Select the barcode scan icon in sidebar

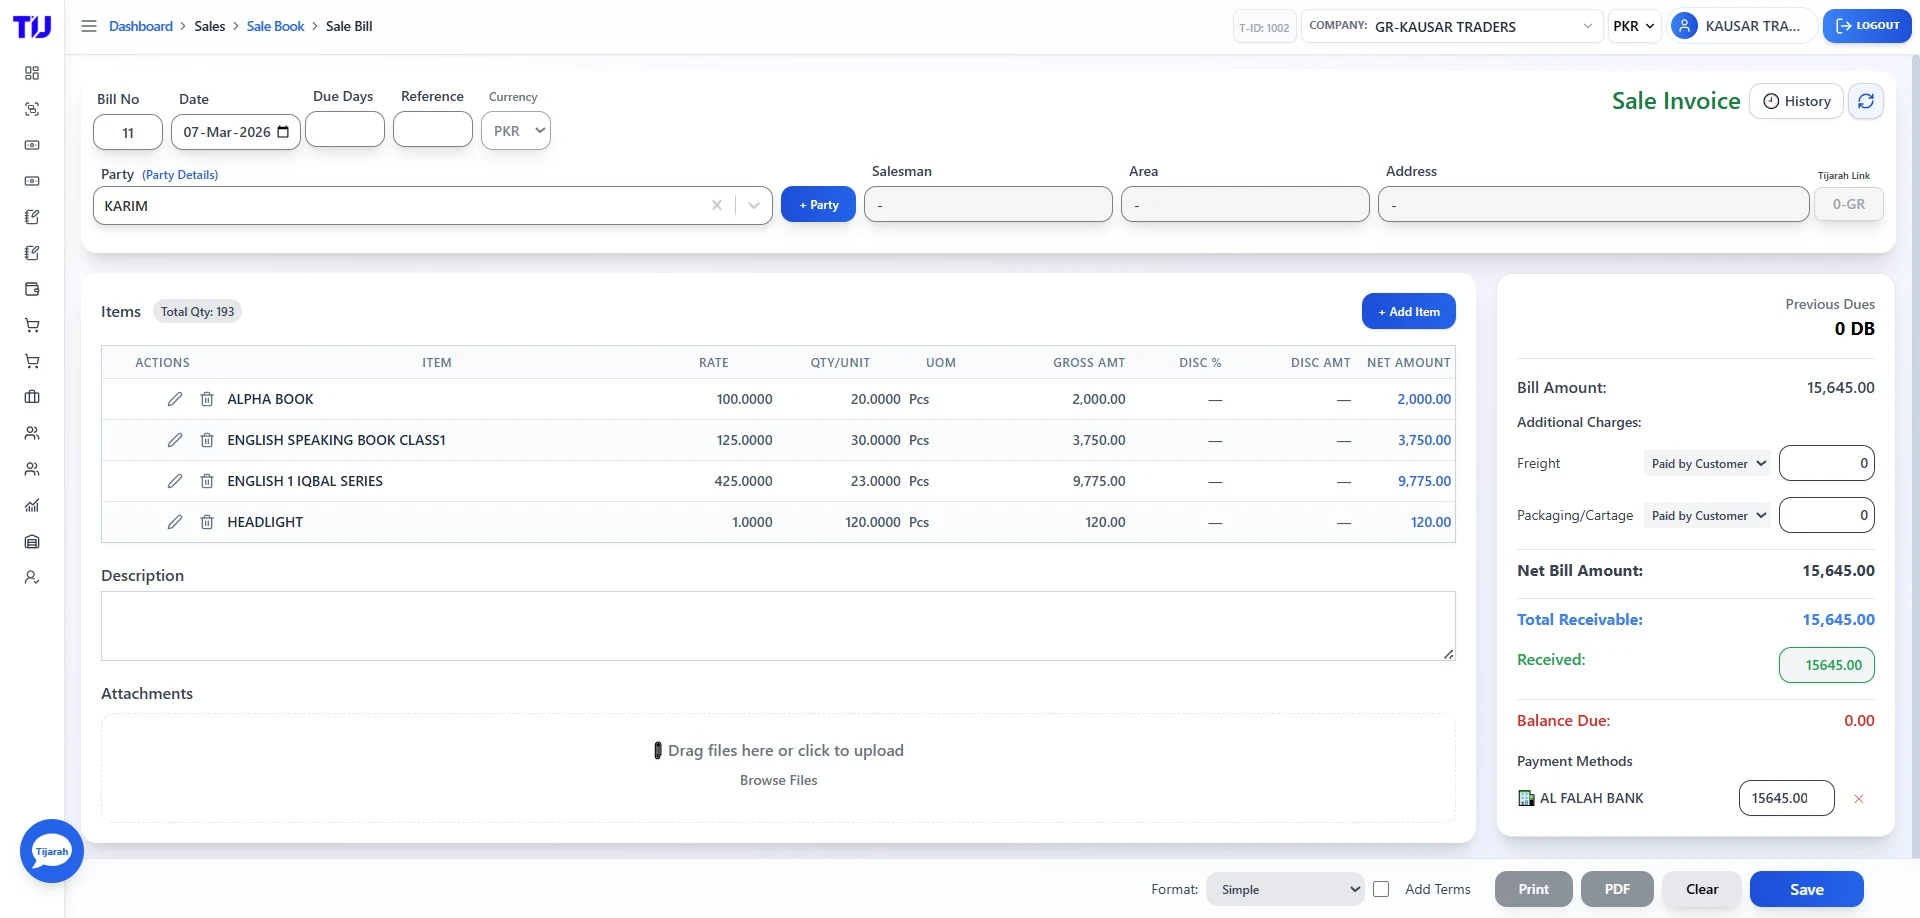point(32,110)
